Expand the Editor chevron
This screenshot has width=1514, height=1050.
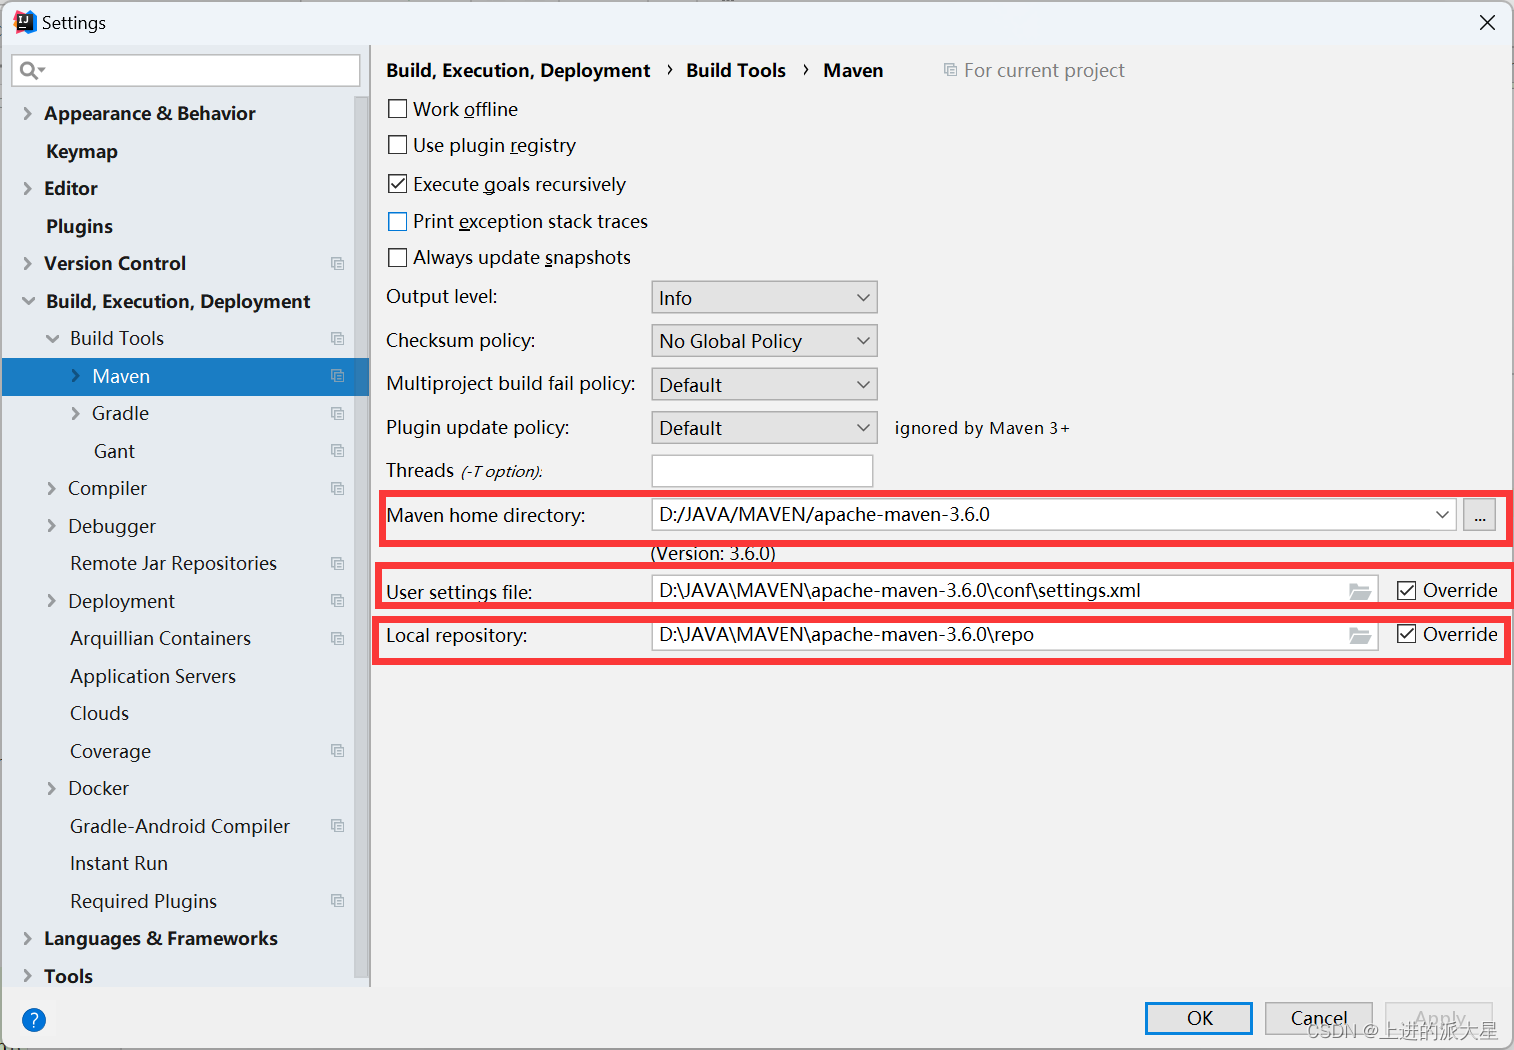(27, 188)
